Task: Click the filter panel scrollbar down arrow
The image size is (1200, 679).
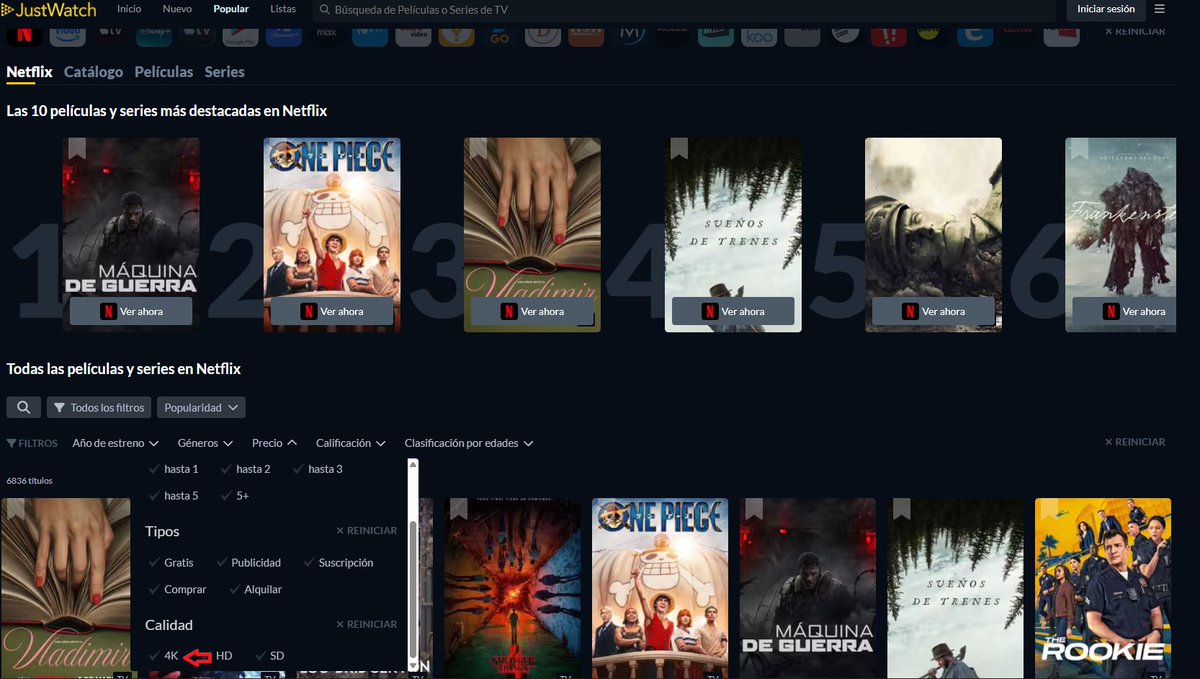Action: [x=413, y=664]
